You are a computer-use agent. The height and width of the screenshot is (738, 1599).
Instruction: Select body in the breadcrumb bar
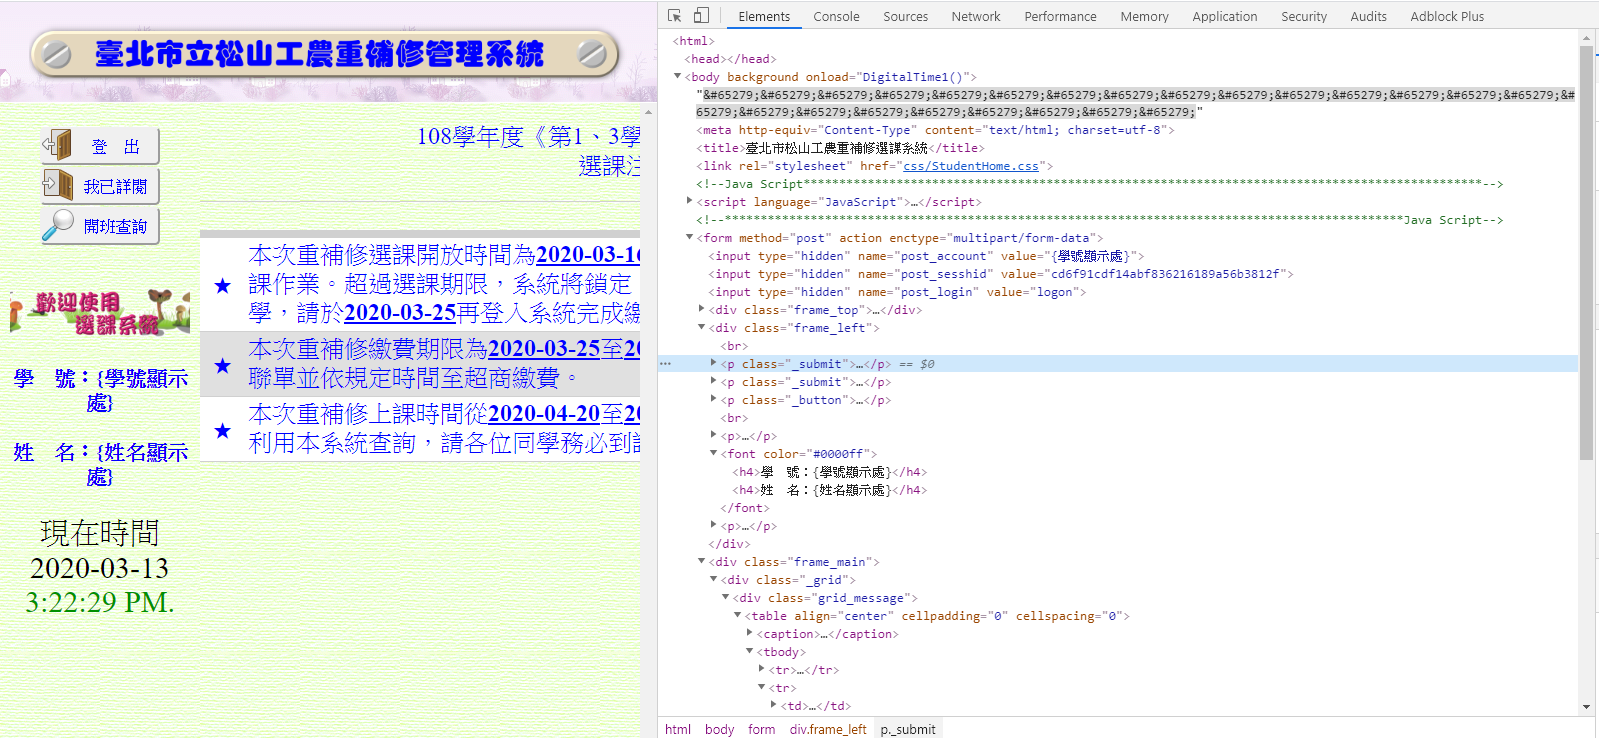pyautogui.click(x=719, y=729)
